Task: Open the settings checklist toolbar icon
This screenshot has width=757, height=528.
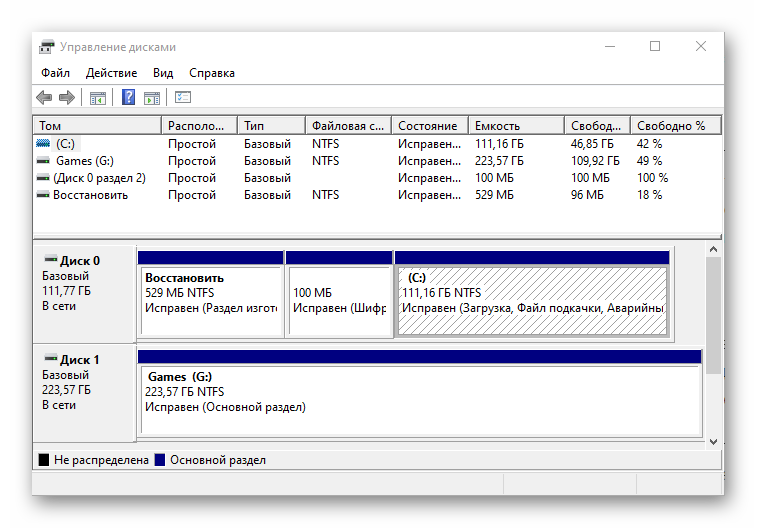Action: [x=183, y=97]
